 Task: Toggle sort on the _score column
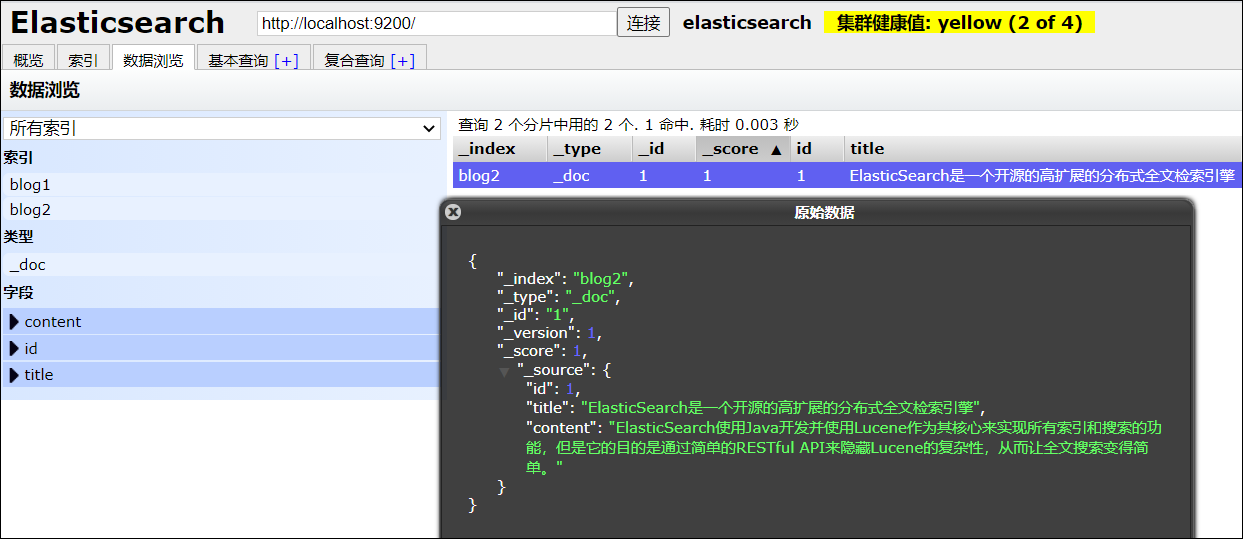[x=743, y=149]
